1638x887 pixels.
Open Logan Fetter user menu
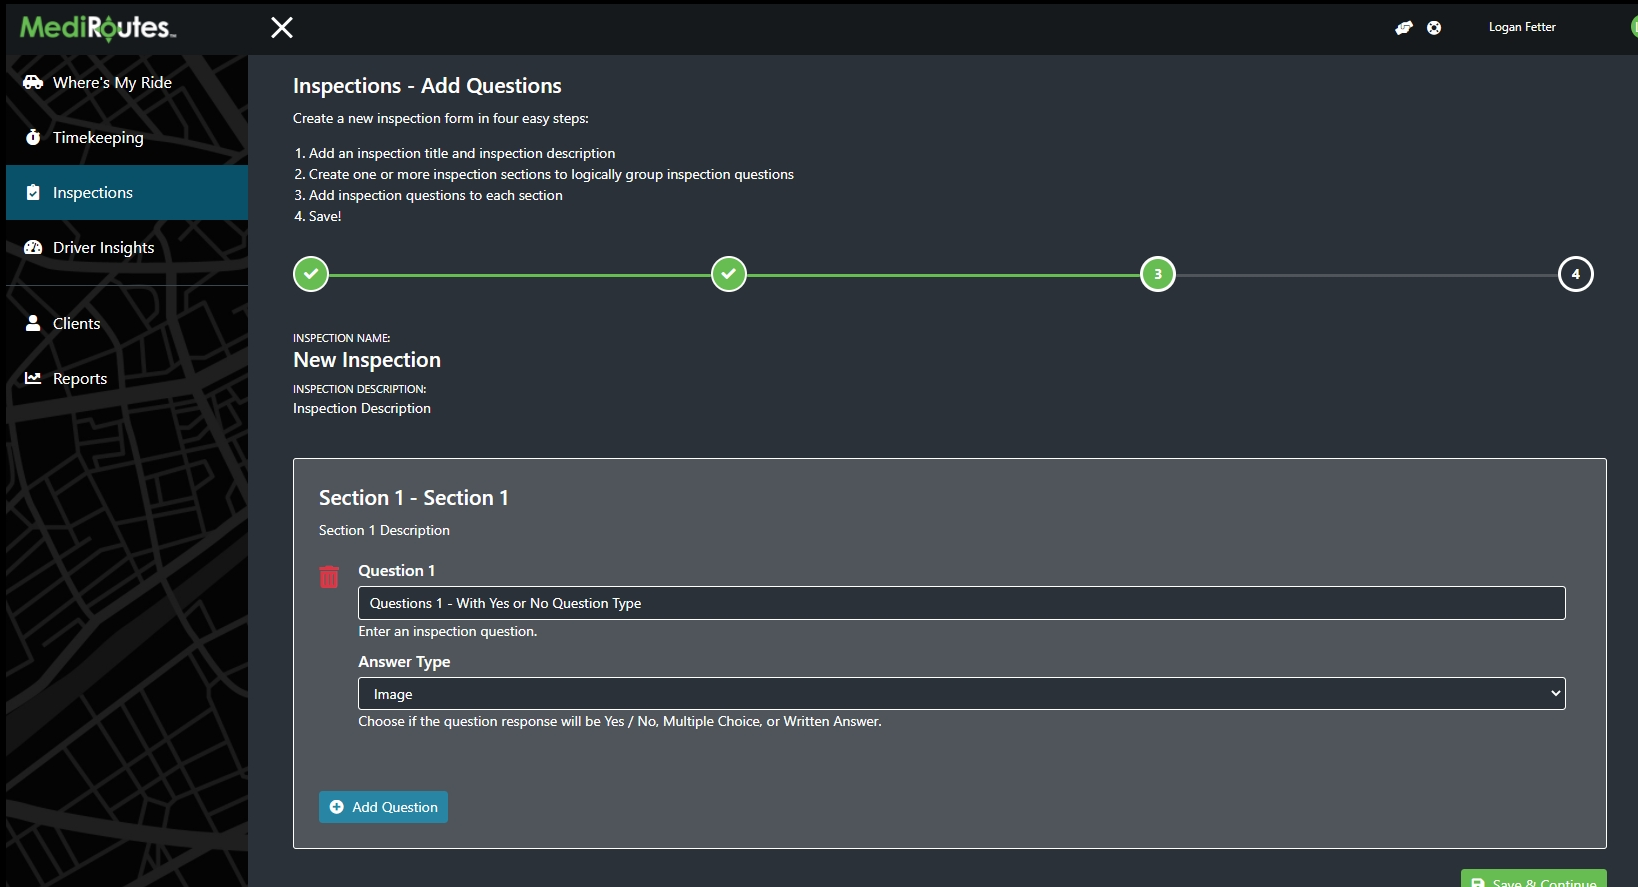pos(1521,28)
